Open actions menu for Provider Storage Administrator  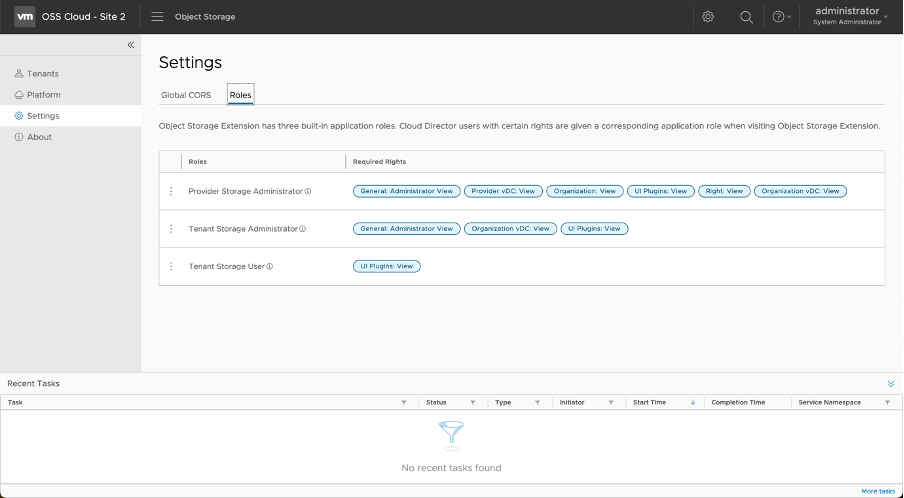(171, 191)
